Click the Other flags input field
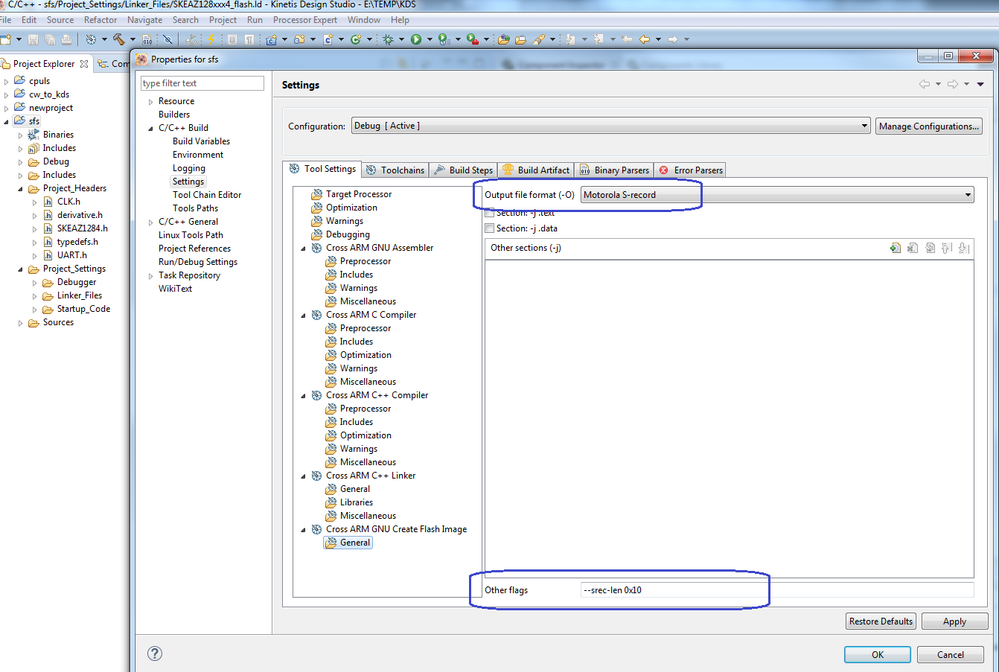Image resolution: width=999 pixels, height=672 pixels. pos(777,590)
